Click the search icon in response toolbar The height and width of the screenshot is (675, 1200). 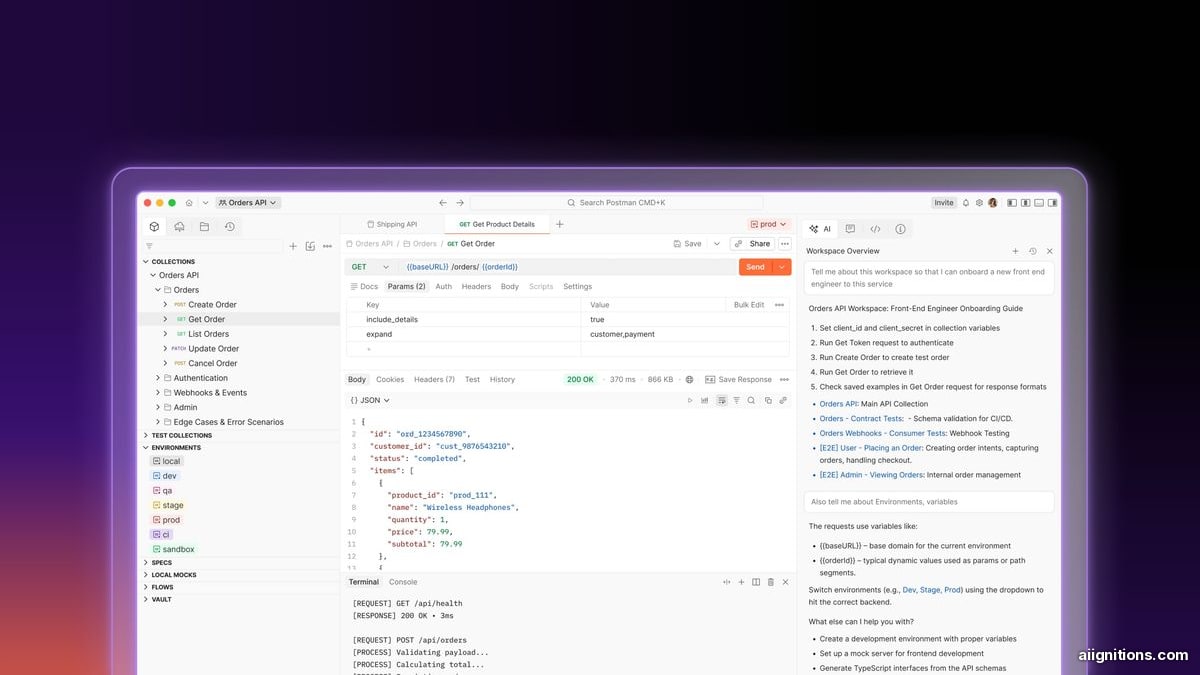[x=751, y=400]
